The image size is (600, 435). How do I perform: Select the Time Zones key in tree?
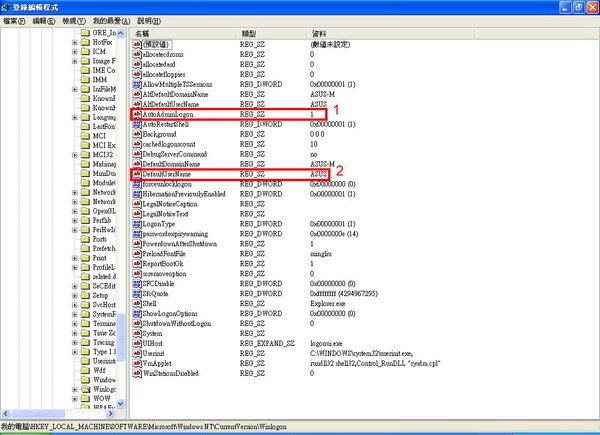tap(104, 333)
